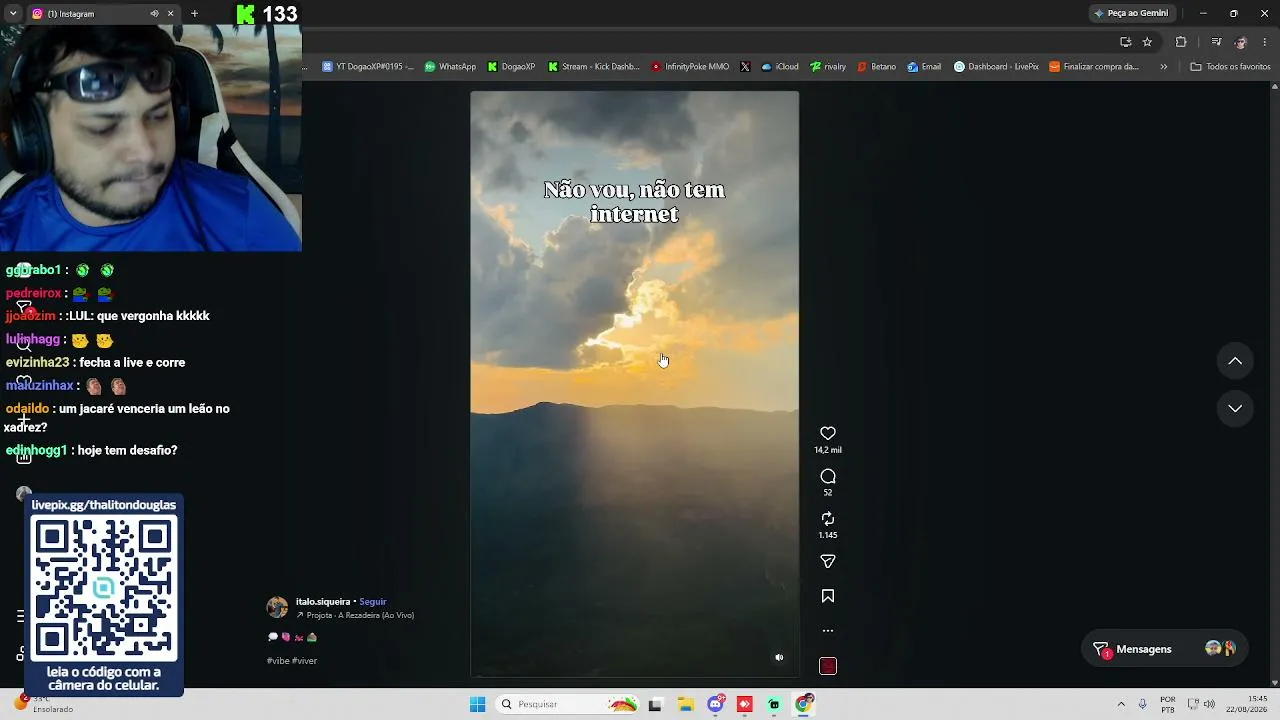This screenshot has width=1280, height=720.
Task: Share the reel via the paper plane icon
Action: pos(828,562)
